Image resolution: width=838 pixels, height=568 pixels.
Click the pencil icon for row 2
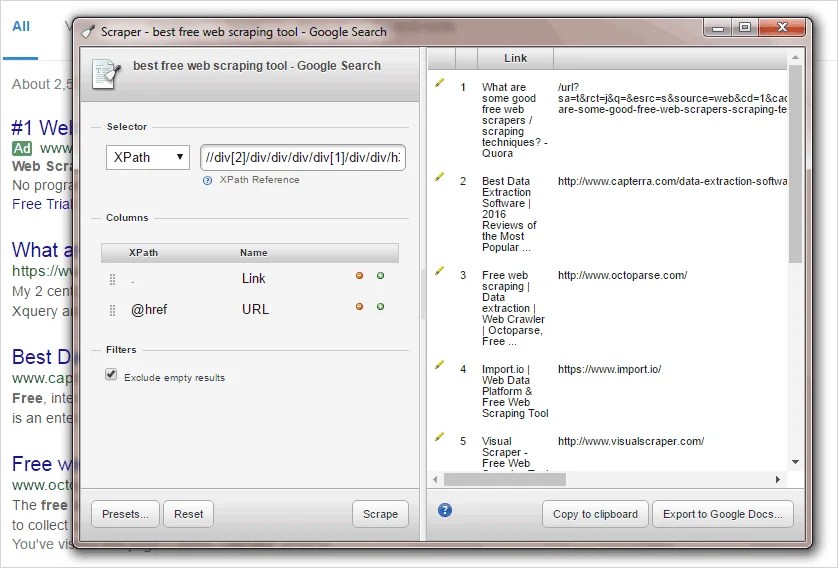439,177
